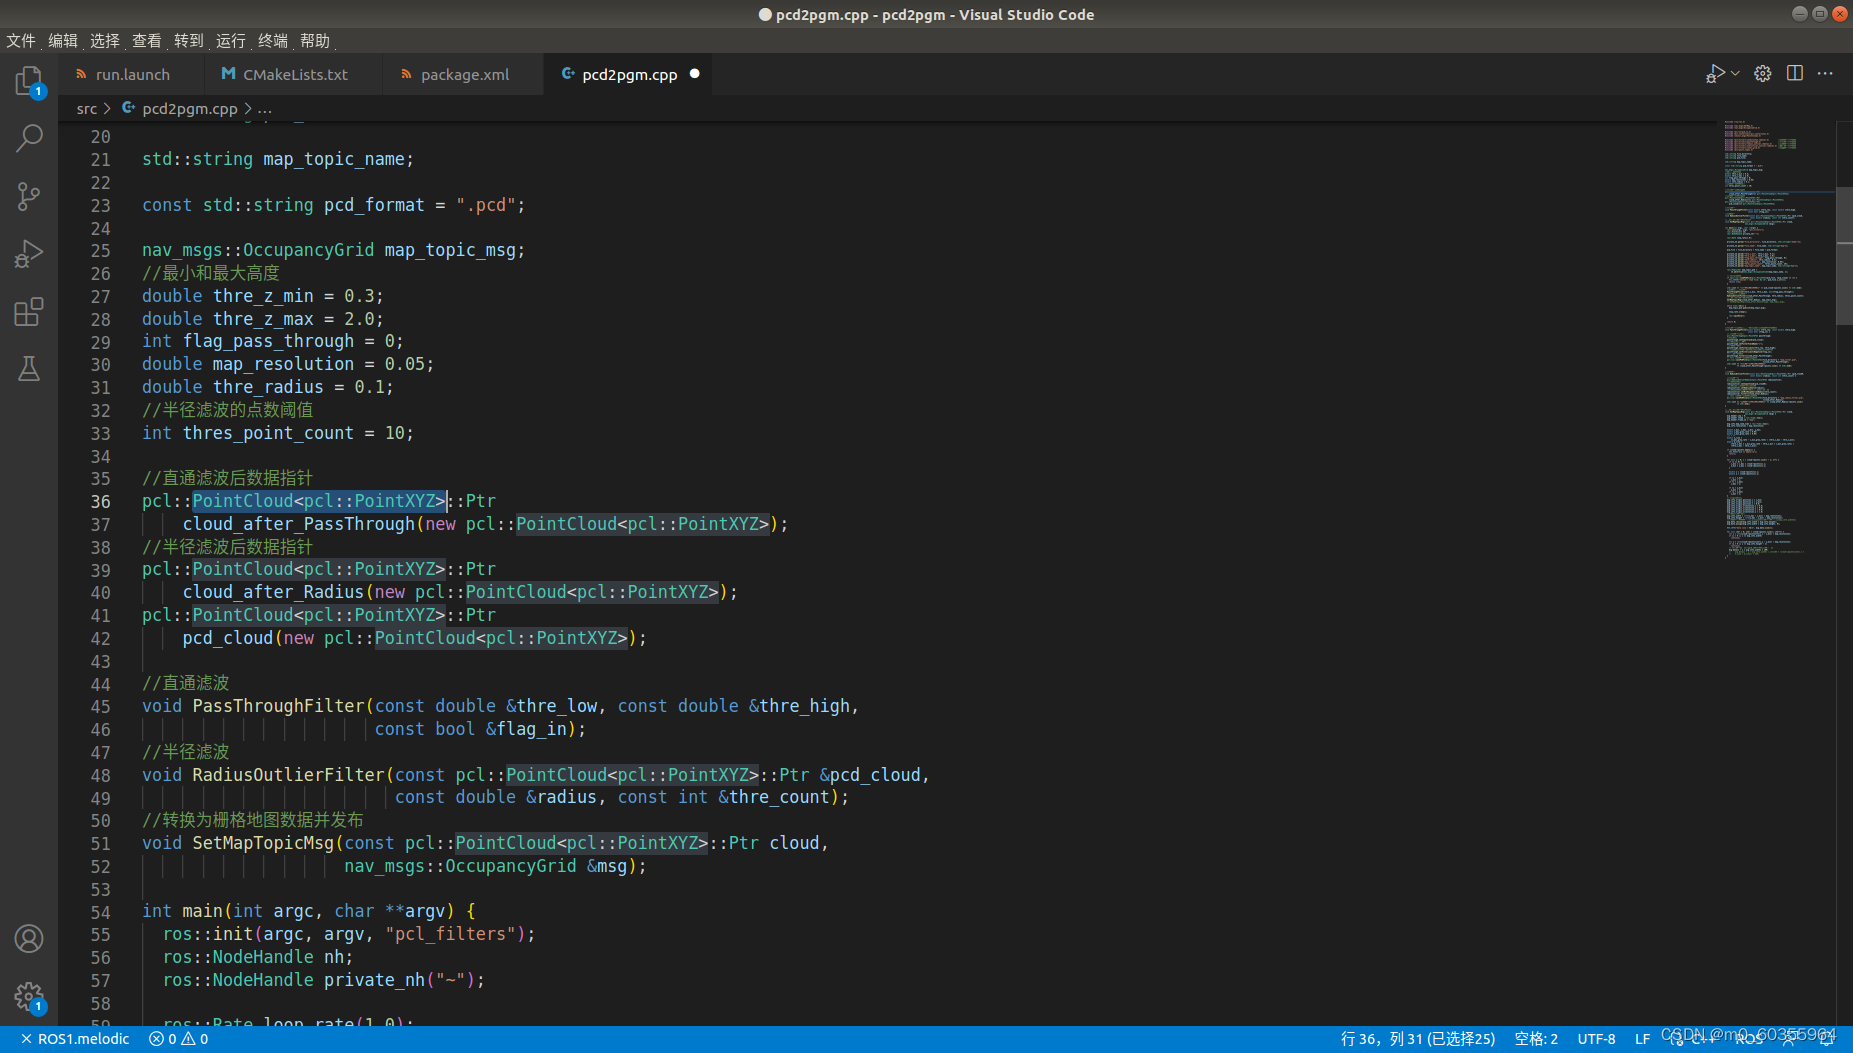
Task: Click on thre_z_min variable on line 27
Action: (x=263, y=296)
